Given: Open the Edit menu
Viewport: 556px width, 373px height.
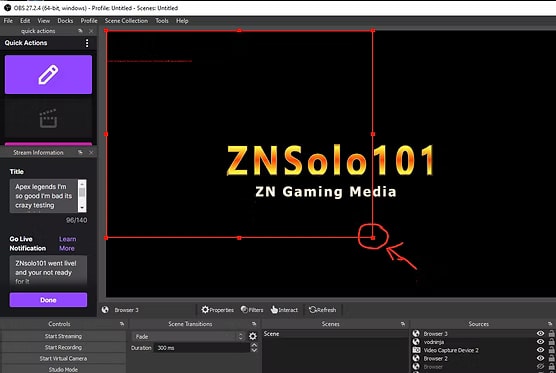Looking at the screenshot, I should [25, 21].
